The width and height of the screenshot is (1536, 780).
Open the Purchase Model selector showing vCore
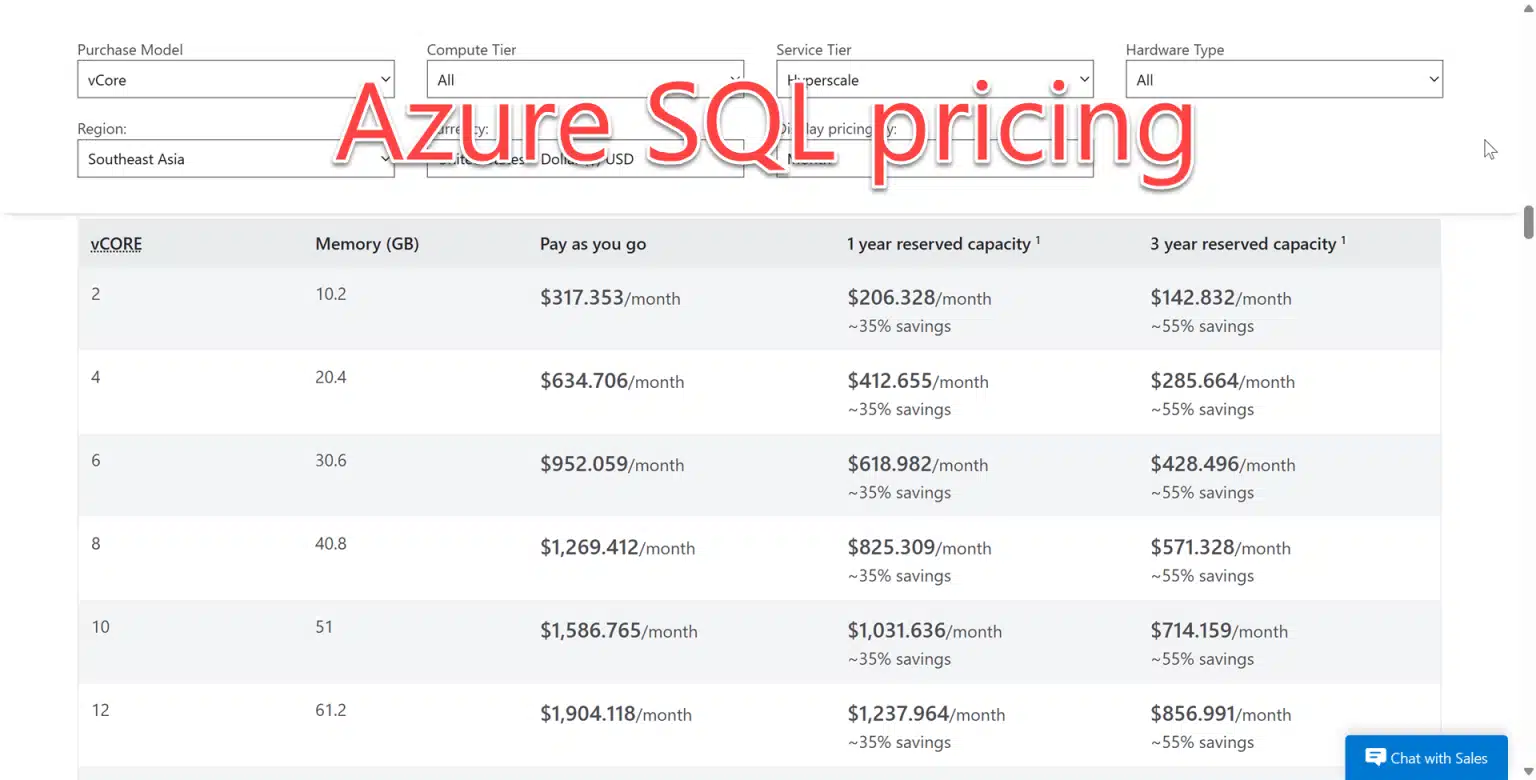coord(236,79)
